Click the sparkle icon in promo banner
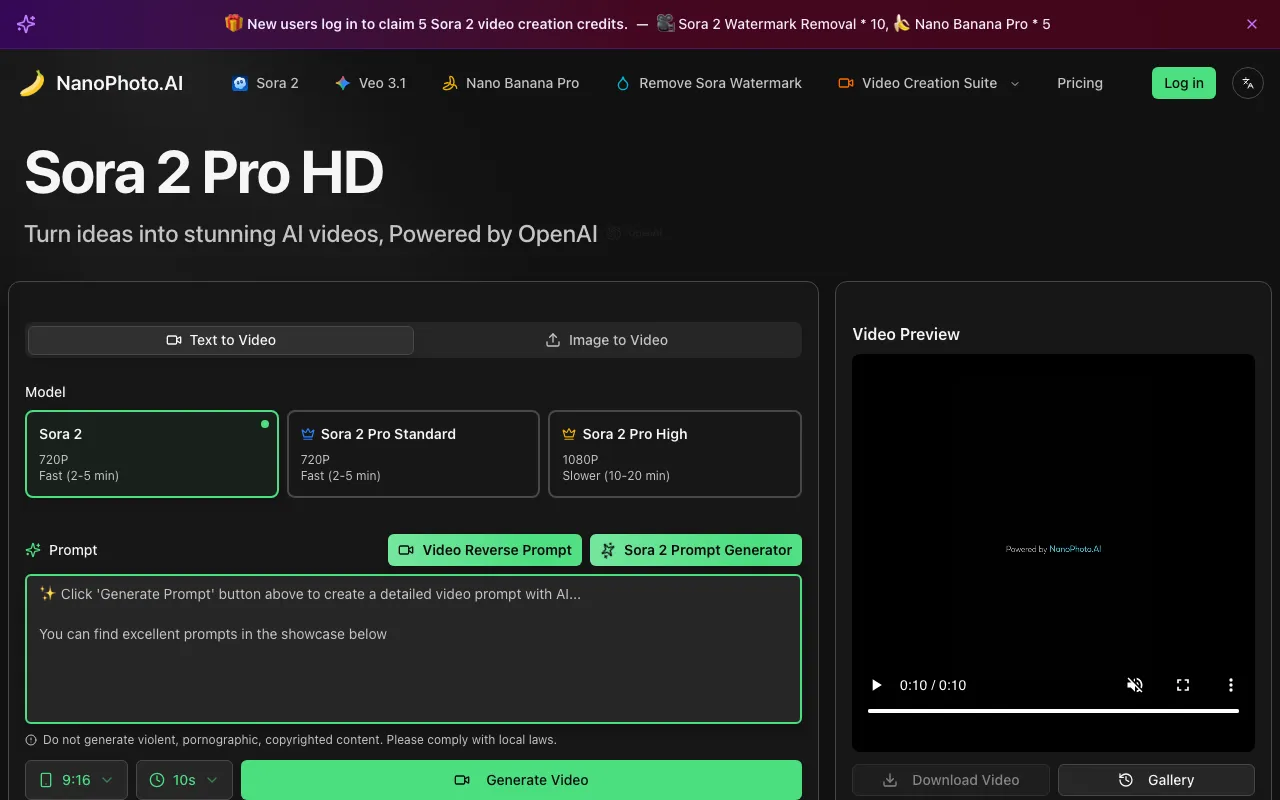Screen dimensions: 1280x800 tap(27, 24)
